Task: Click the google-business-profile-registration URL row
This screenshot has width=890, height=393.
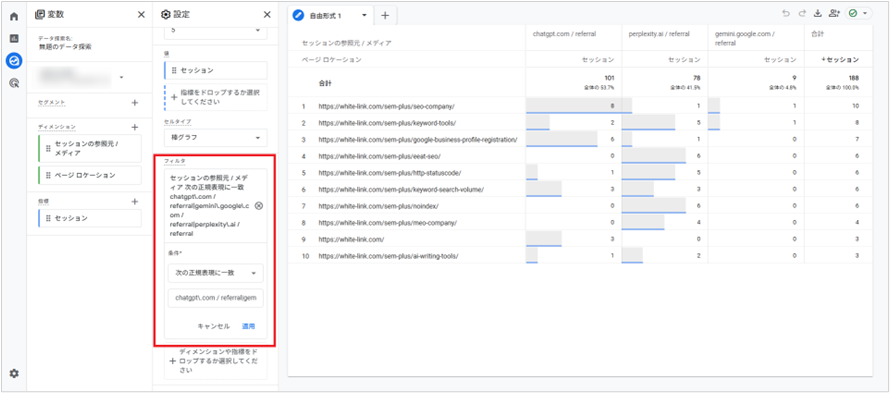Action: pyautogui.click(x=417, y=139)
